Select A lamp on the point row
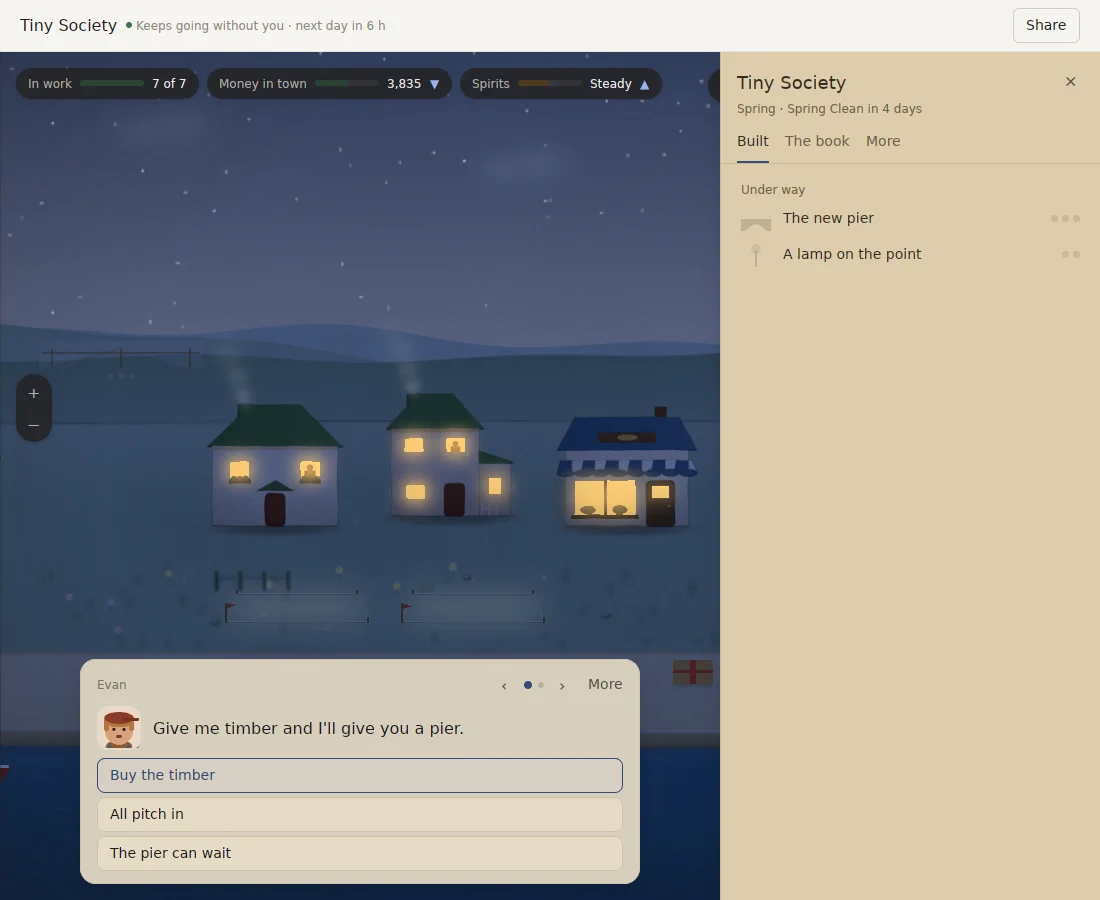The width and height of the screenshot is (1100, 900). pyautogui.click(x=910, y=255)
